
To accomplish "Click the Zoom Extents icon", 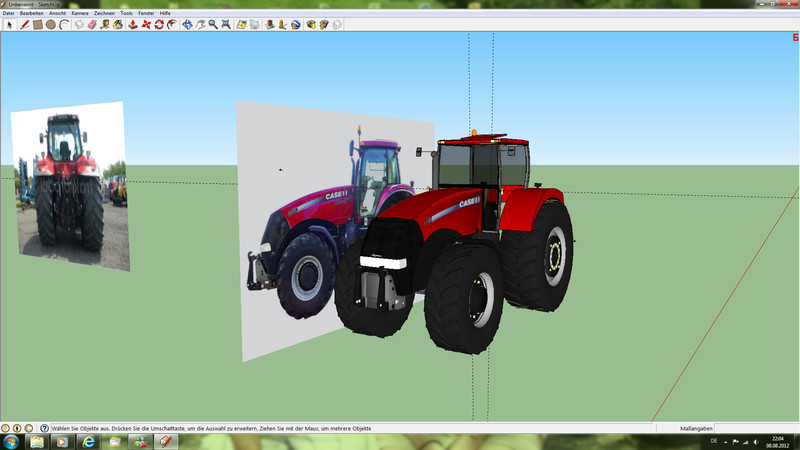I will 226,24.
